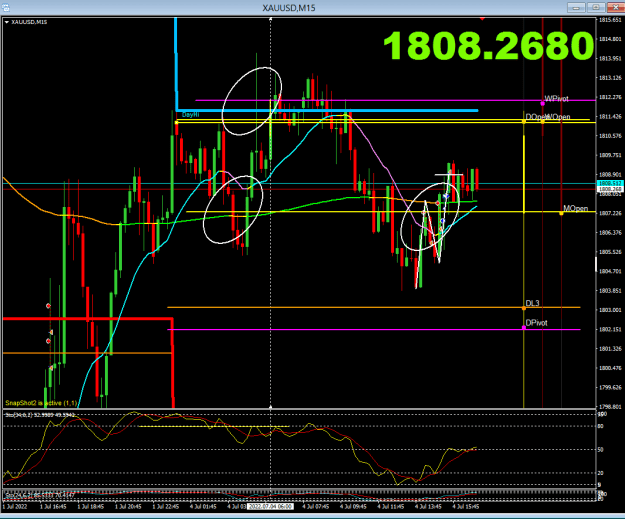
Task: Click the '4 Jul 15:45' time axis label
Action: [466, 507]
